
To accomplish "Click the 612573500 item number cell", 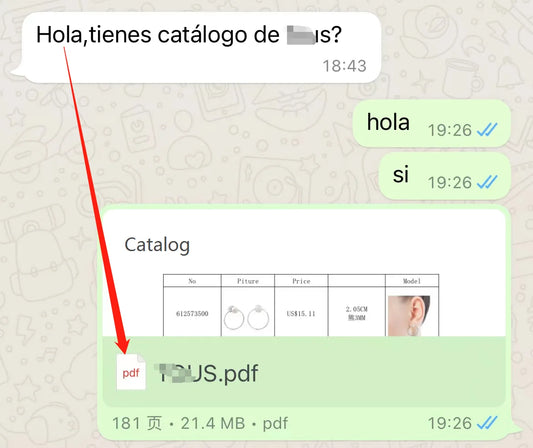I will pyautogui.click(x=192, y=313).
